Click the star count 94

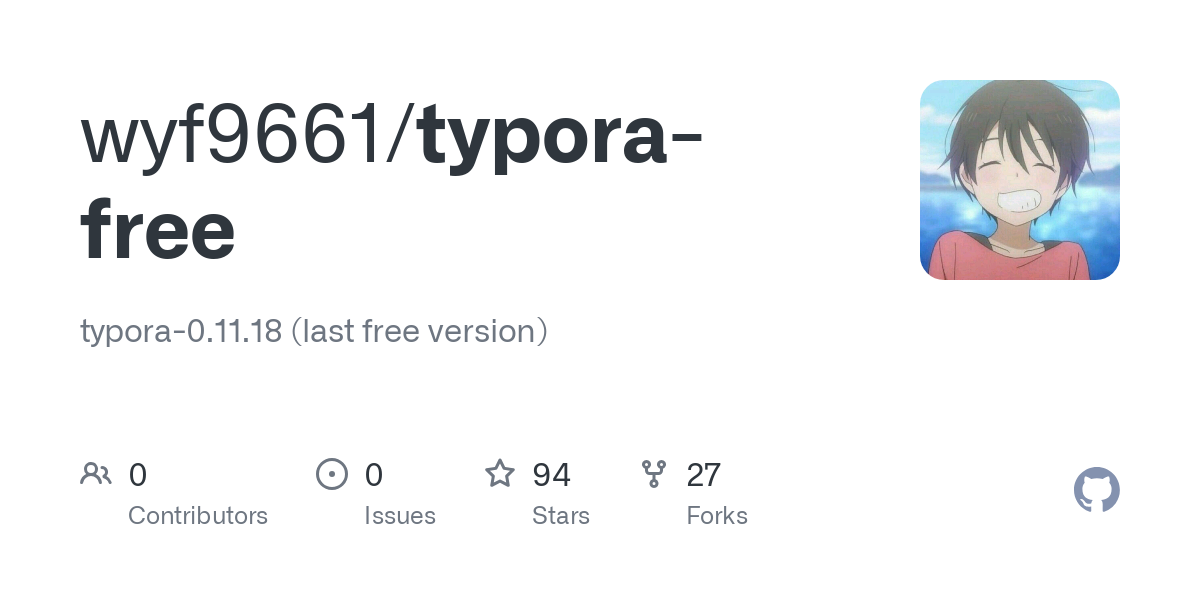pyautogui.click(x=552, y=475)
